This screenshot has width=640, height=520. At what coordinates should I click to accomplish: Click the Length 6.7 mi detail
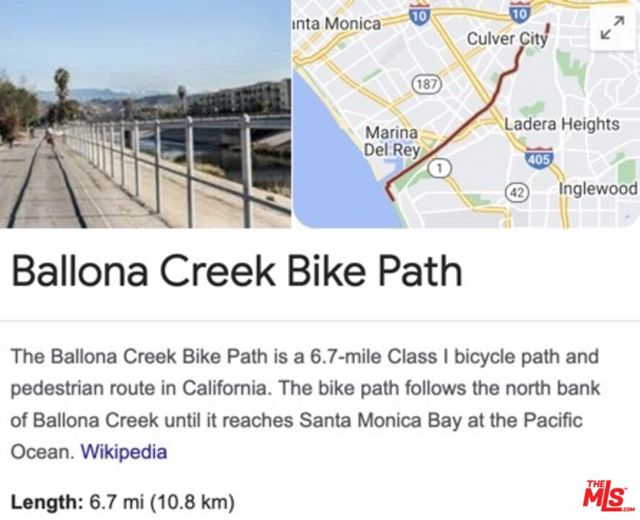click(122, 502)
